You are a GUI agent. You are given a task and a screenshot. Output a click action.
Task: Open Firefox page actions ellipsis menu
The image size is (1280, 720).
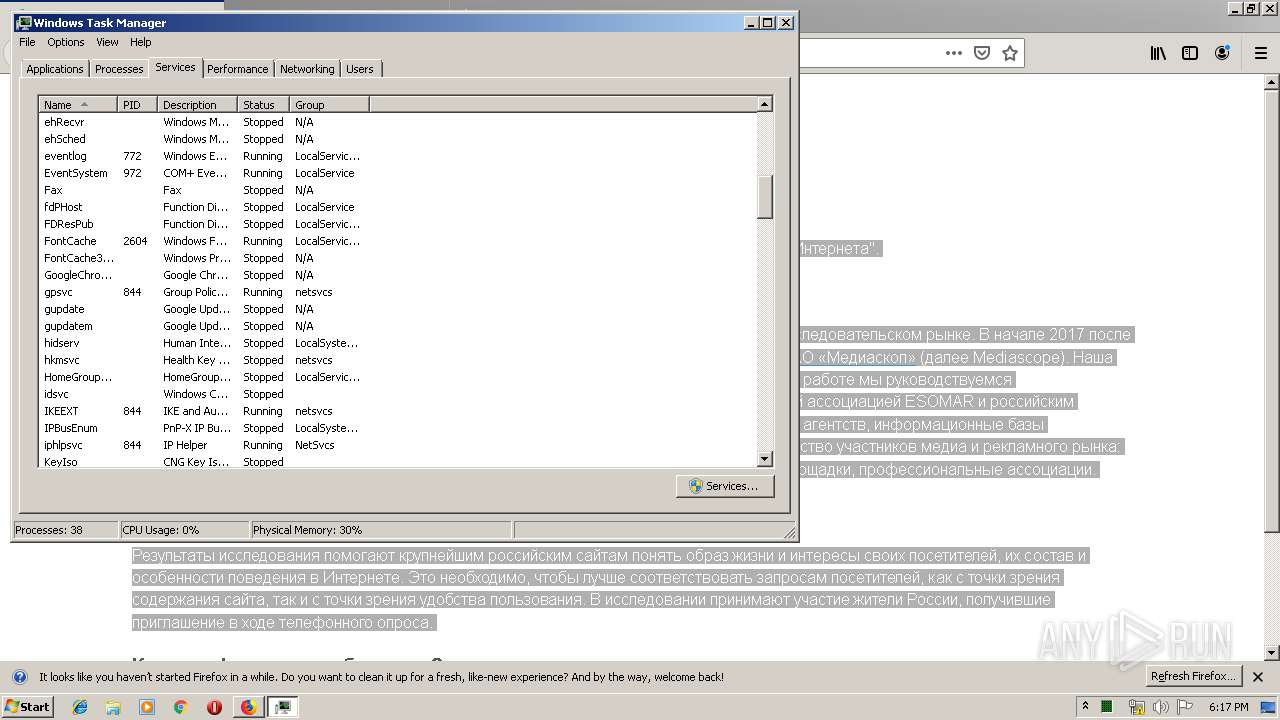coord(954,53)
